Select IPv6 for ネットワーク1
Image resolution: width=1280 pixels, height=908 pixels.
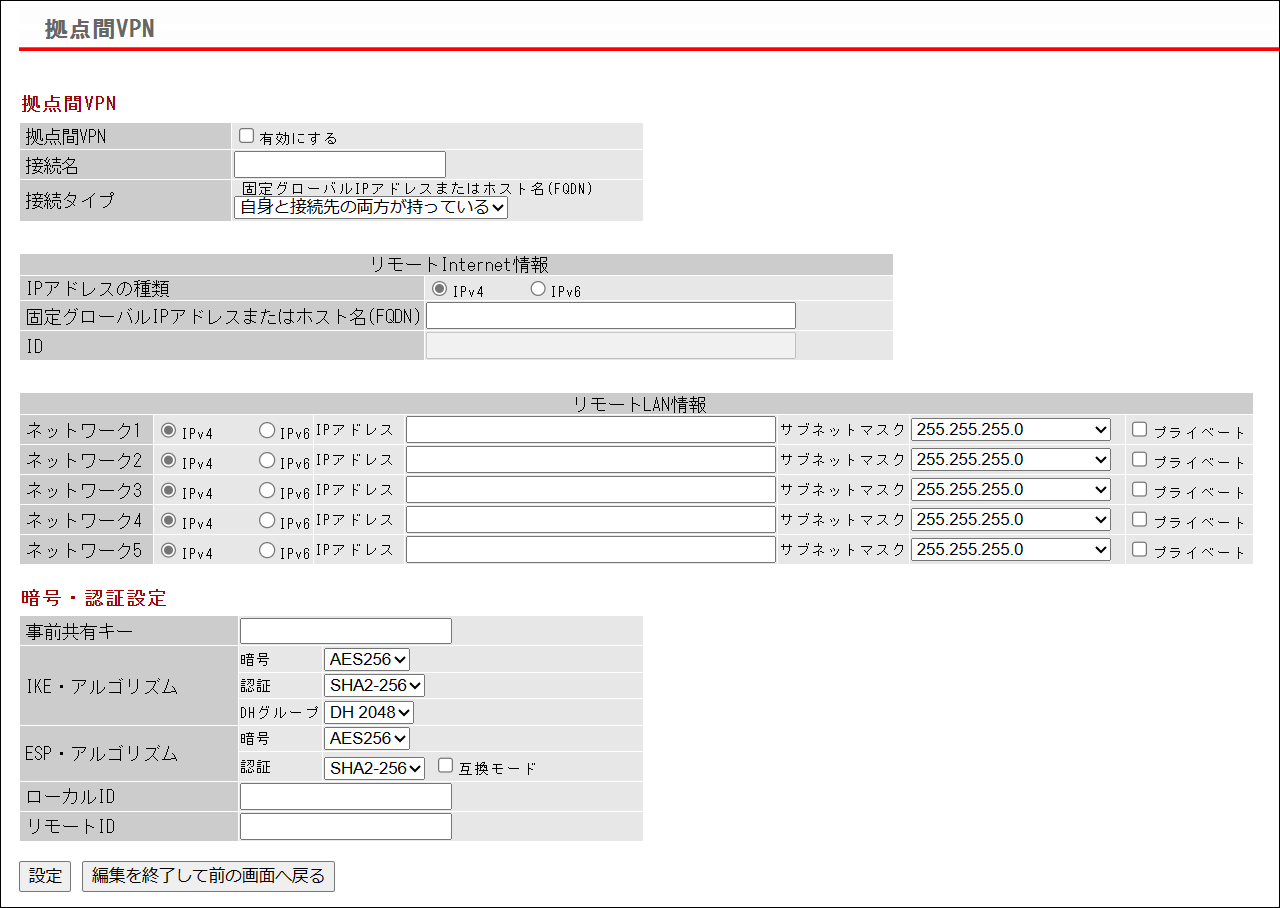pyautogui.click(x=266, y=430)
